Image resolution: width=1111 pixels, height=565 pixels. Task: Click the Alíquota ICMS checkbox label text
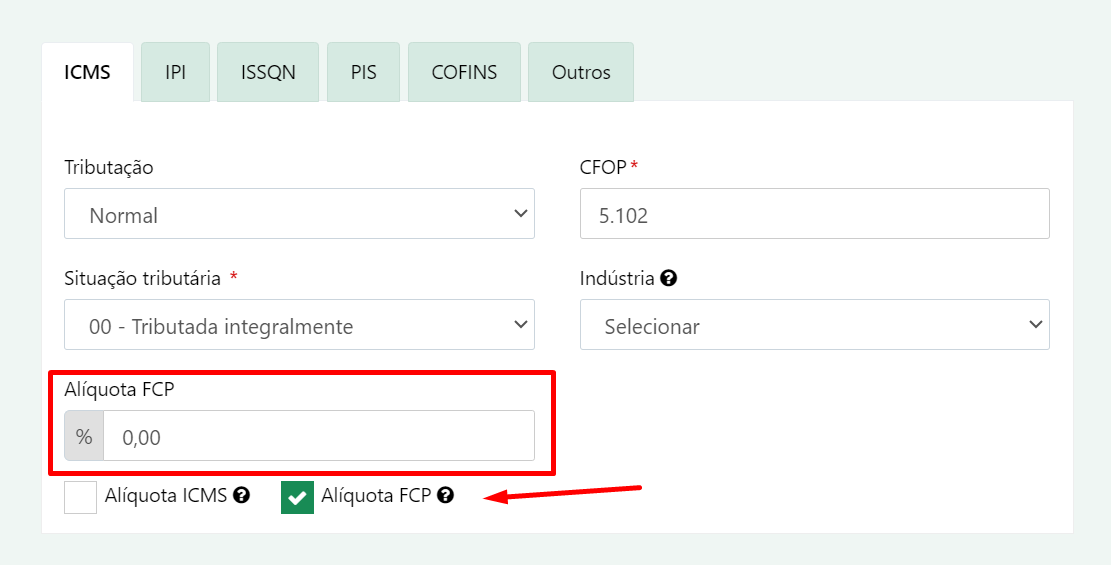pyautogui.click(x=166, y=496)
